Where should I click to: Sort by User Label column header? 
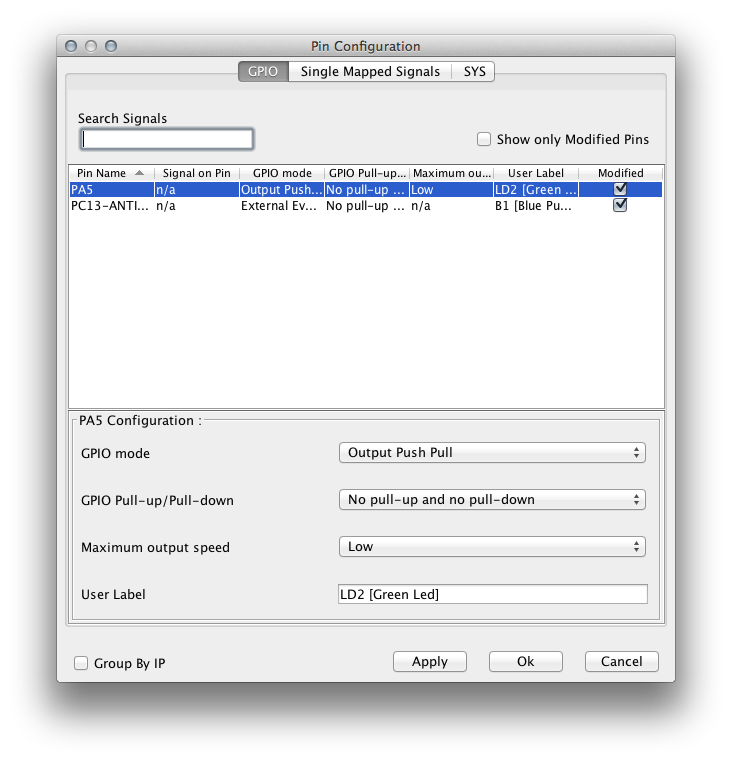536,173
